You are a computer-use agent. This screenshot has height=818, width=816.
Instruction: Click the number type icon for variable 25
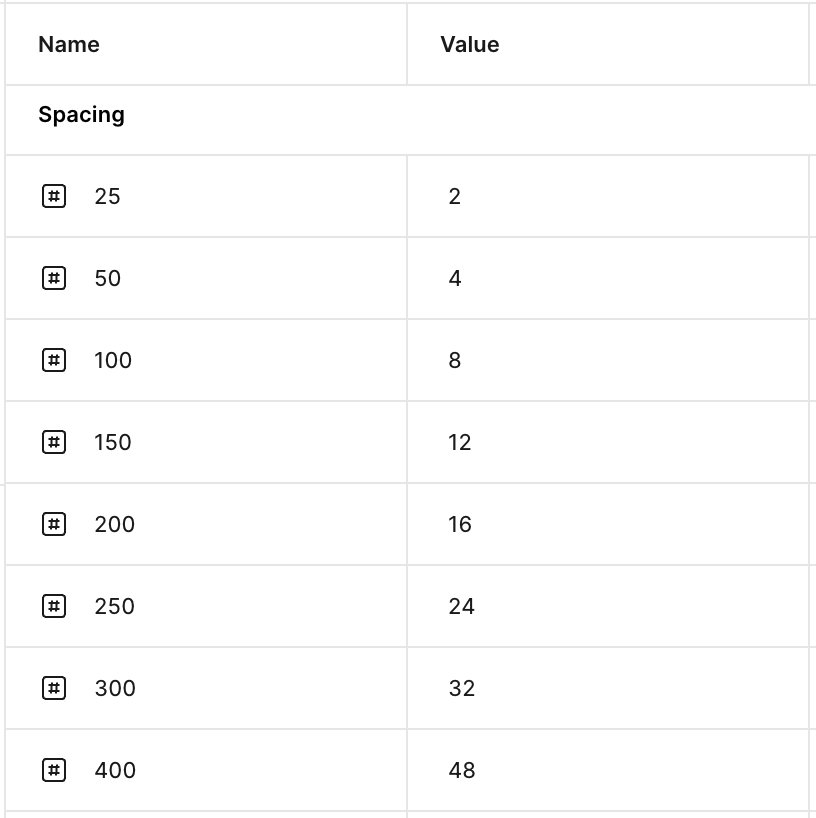54,196
